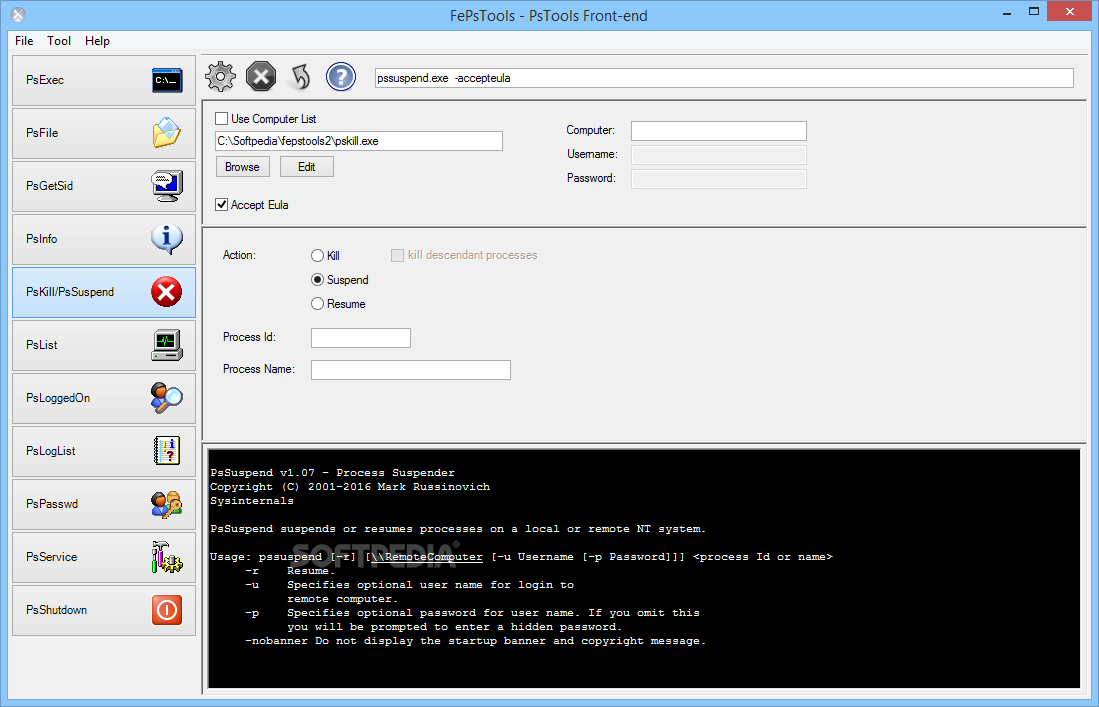Screen dimensions: 1099x707
Task: Click the Process Name input field
Action: [411, 370]
